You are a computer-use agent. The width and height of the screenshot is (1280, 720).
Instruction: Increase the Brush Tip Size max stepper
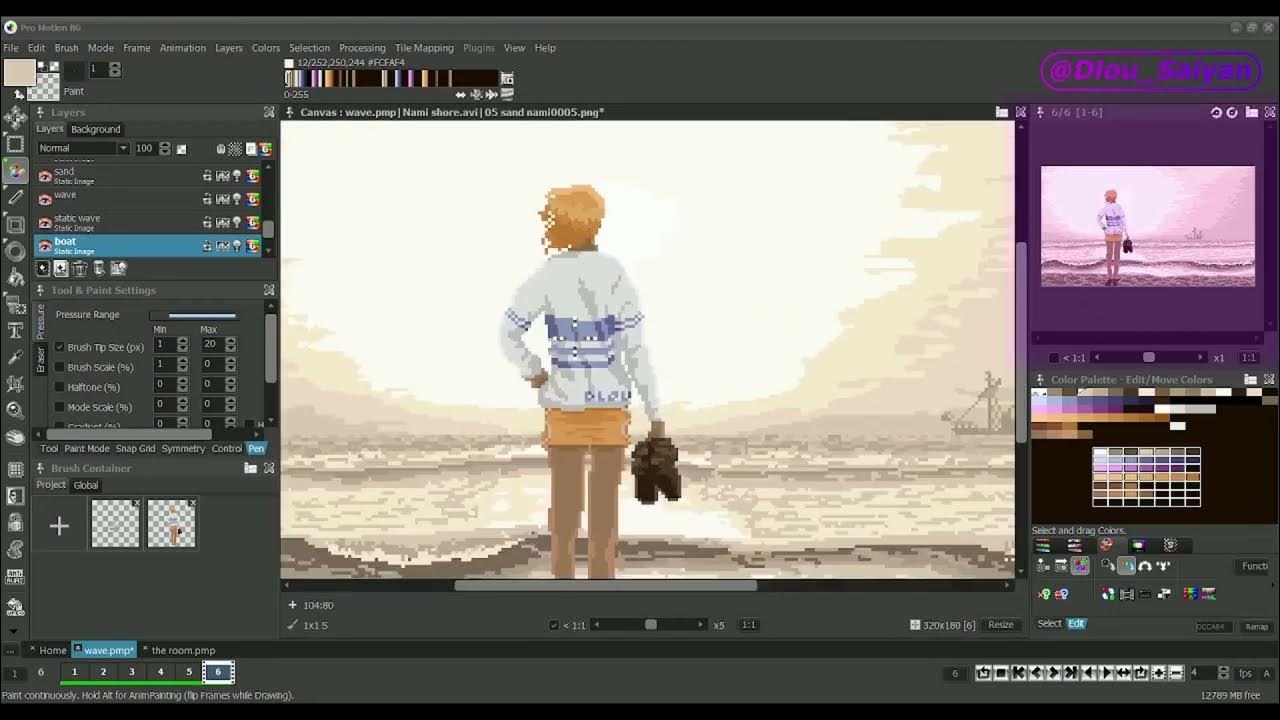click(231, 341)
